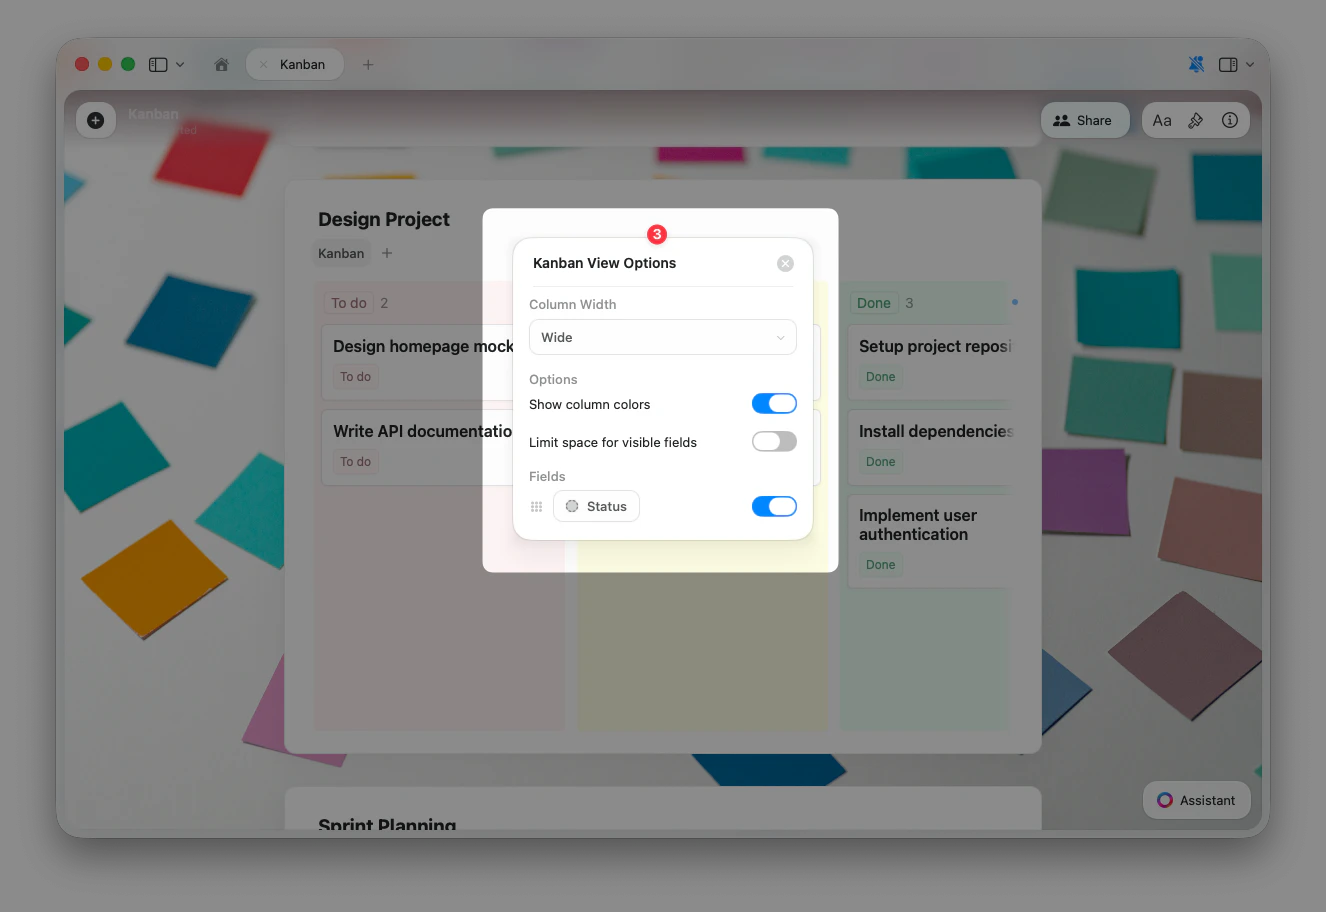
Task: Open the Column Width dropdown set to Wide
Action: (662, 337)
